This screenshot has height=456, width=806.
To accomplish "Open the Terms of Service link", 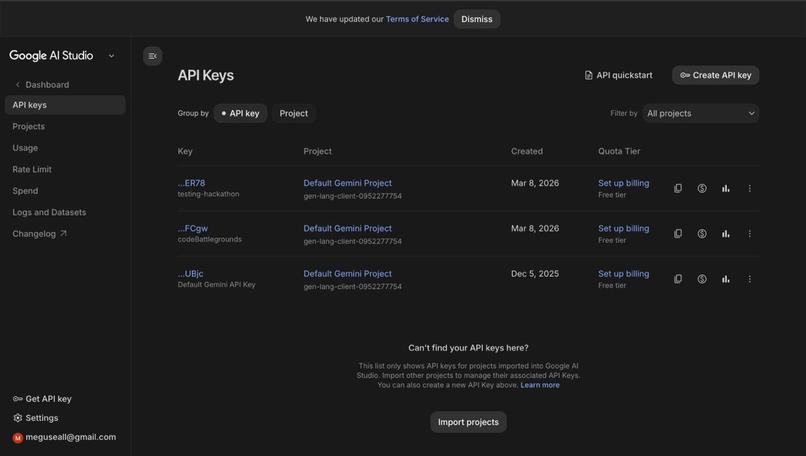I will [417, 19].
